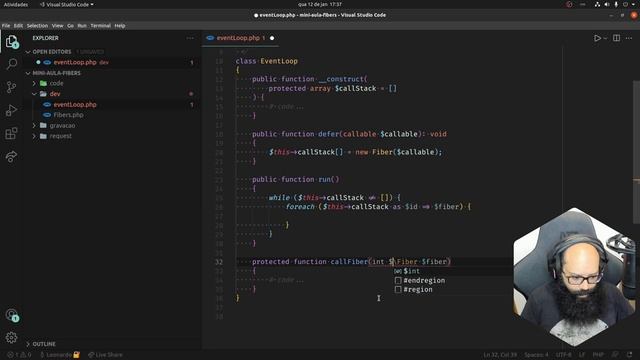Split the editor to the right
This screenshot has width=640, height=360.
pos(616,38)
